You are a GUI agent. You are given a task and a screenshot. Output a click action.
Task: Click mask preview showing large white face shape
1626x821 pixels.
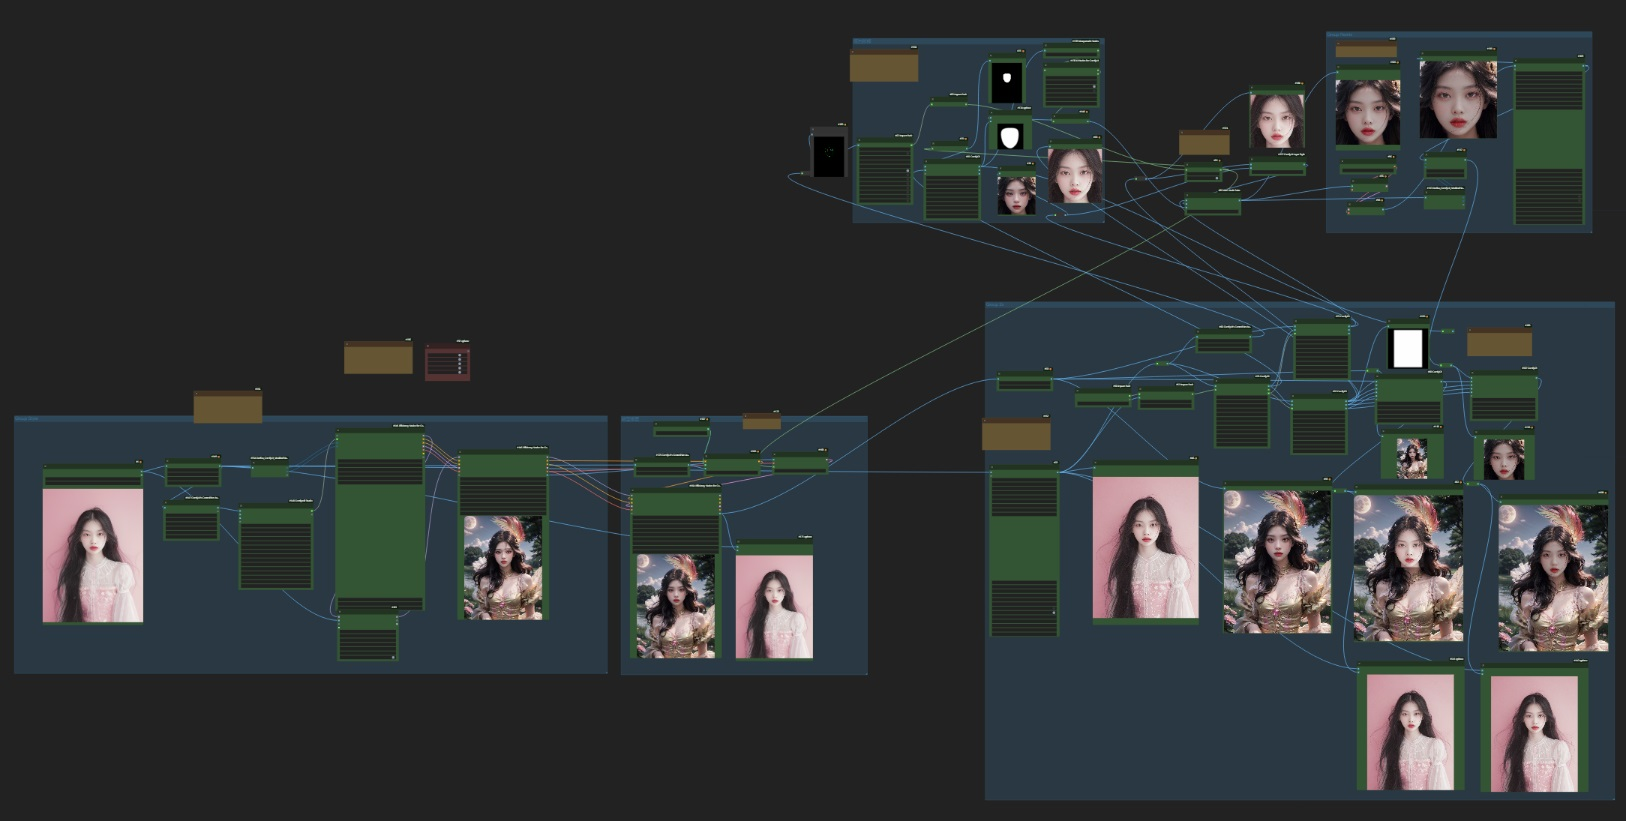point(1011,135)
